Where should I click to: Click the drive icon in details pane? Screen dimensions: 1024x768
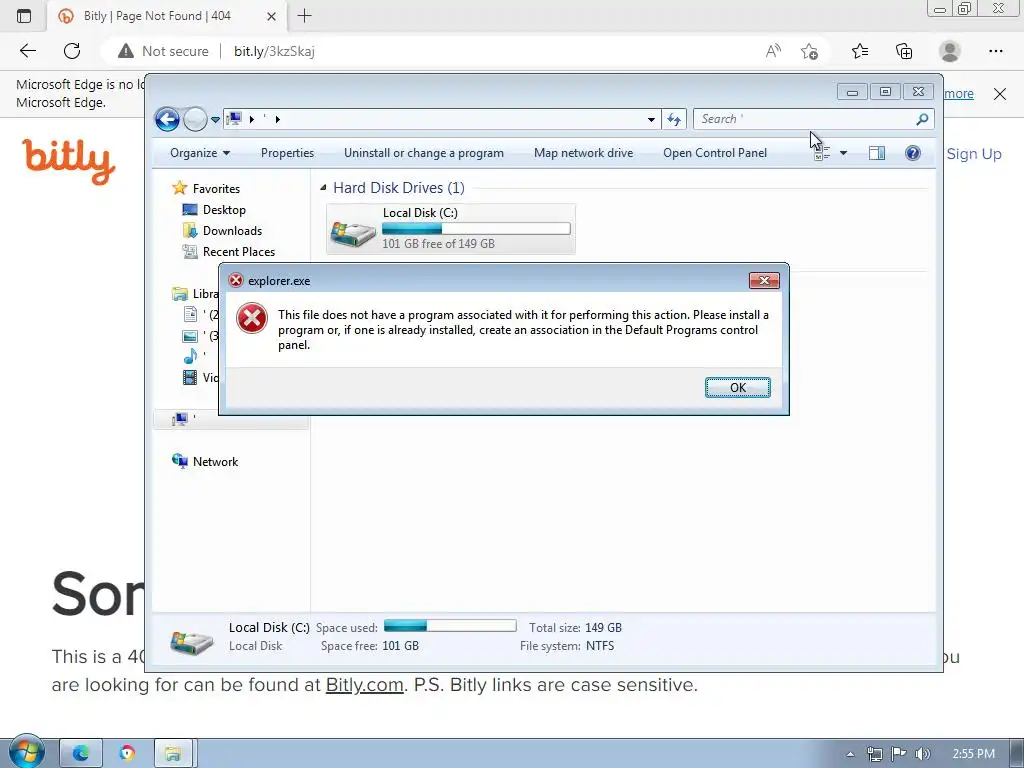tap(191, 641)
